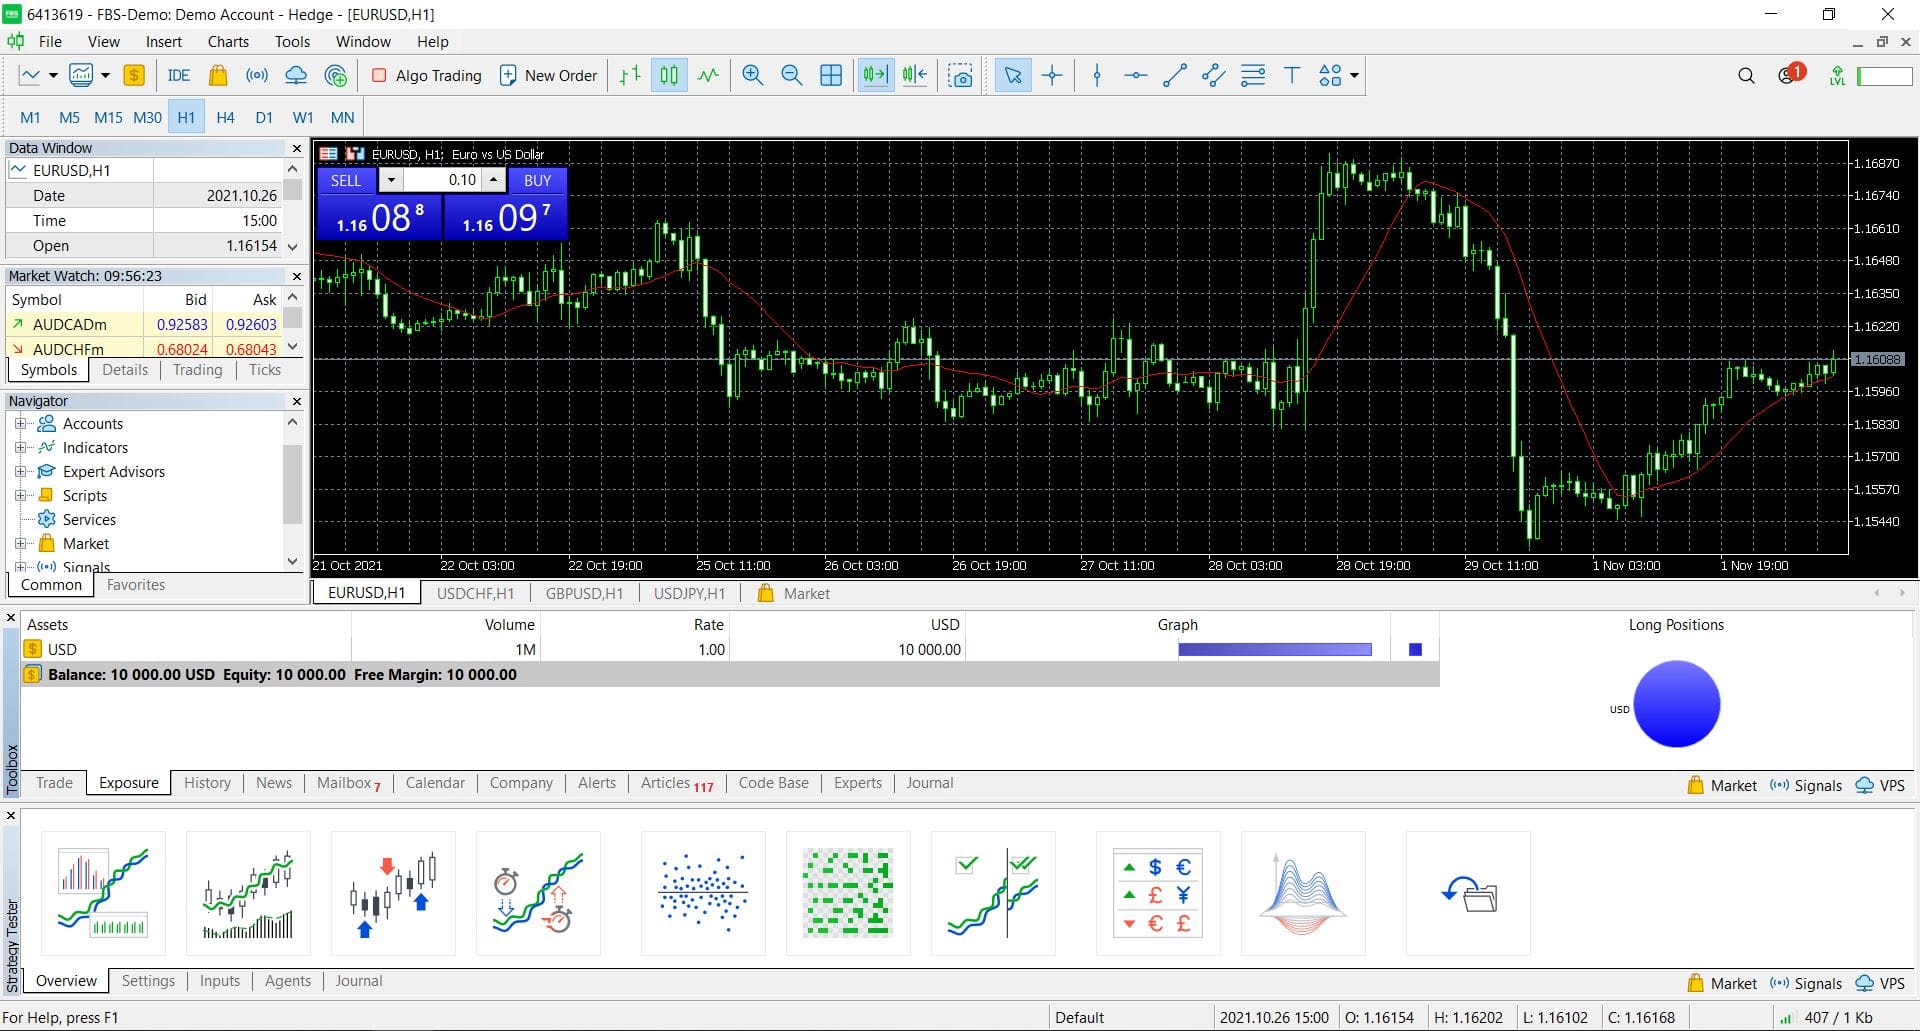Open the IDE MetaEditor
The height and width of the screenshot is (1031, 1920).
[178, 76]
